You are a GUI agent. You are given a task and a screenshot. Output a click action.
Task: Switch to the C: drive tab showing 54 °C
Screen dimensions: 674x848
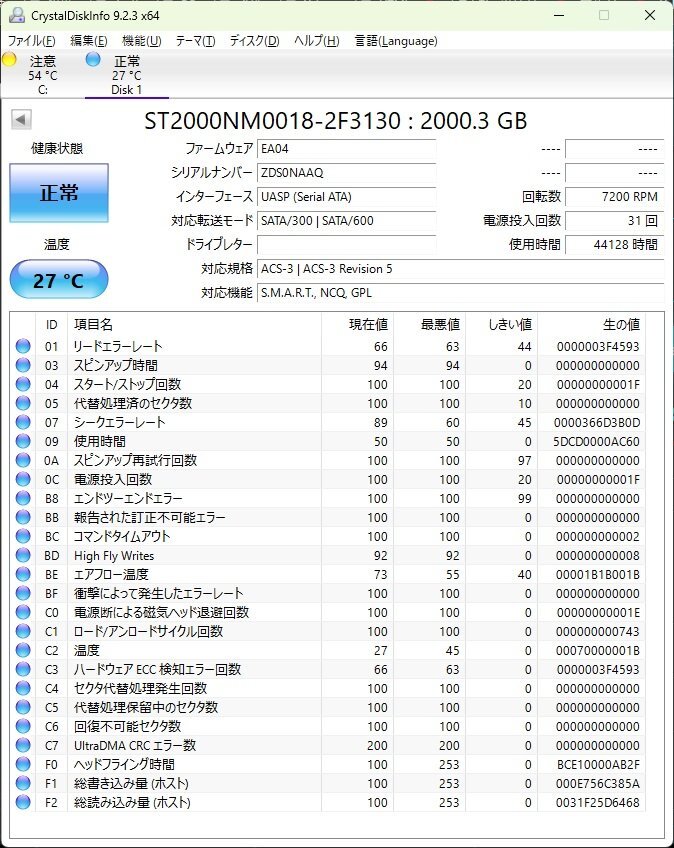point(43,75)
